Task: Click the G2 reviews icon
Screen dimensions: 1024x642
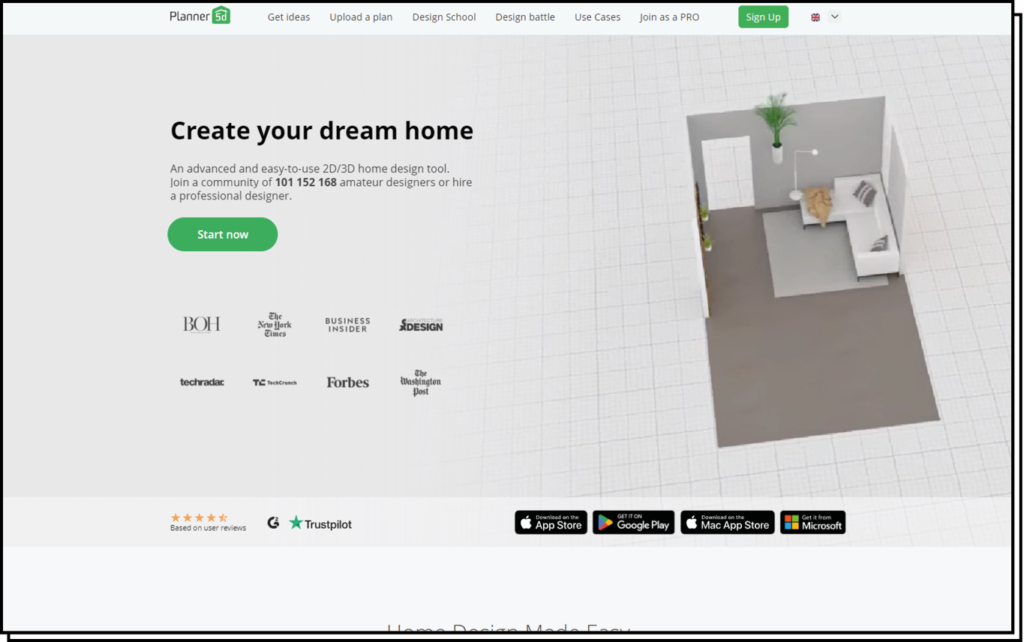Action: 273,522
